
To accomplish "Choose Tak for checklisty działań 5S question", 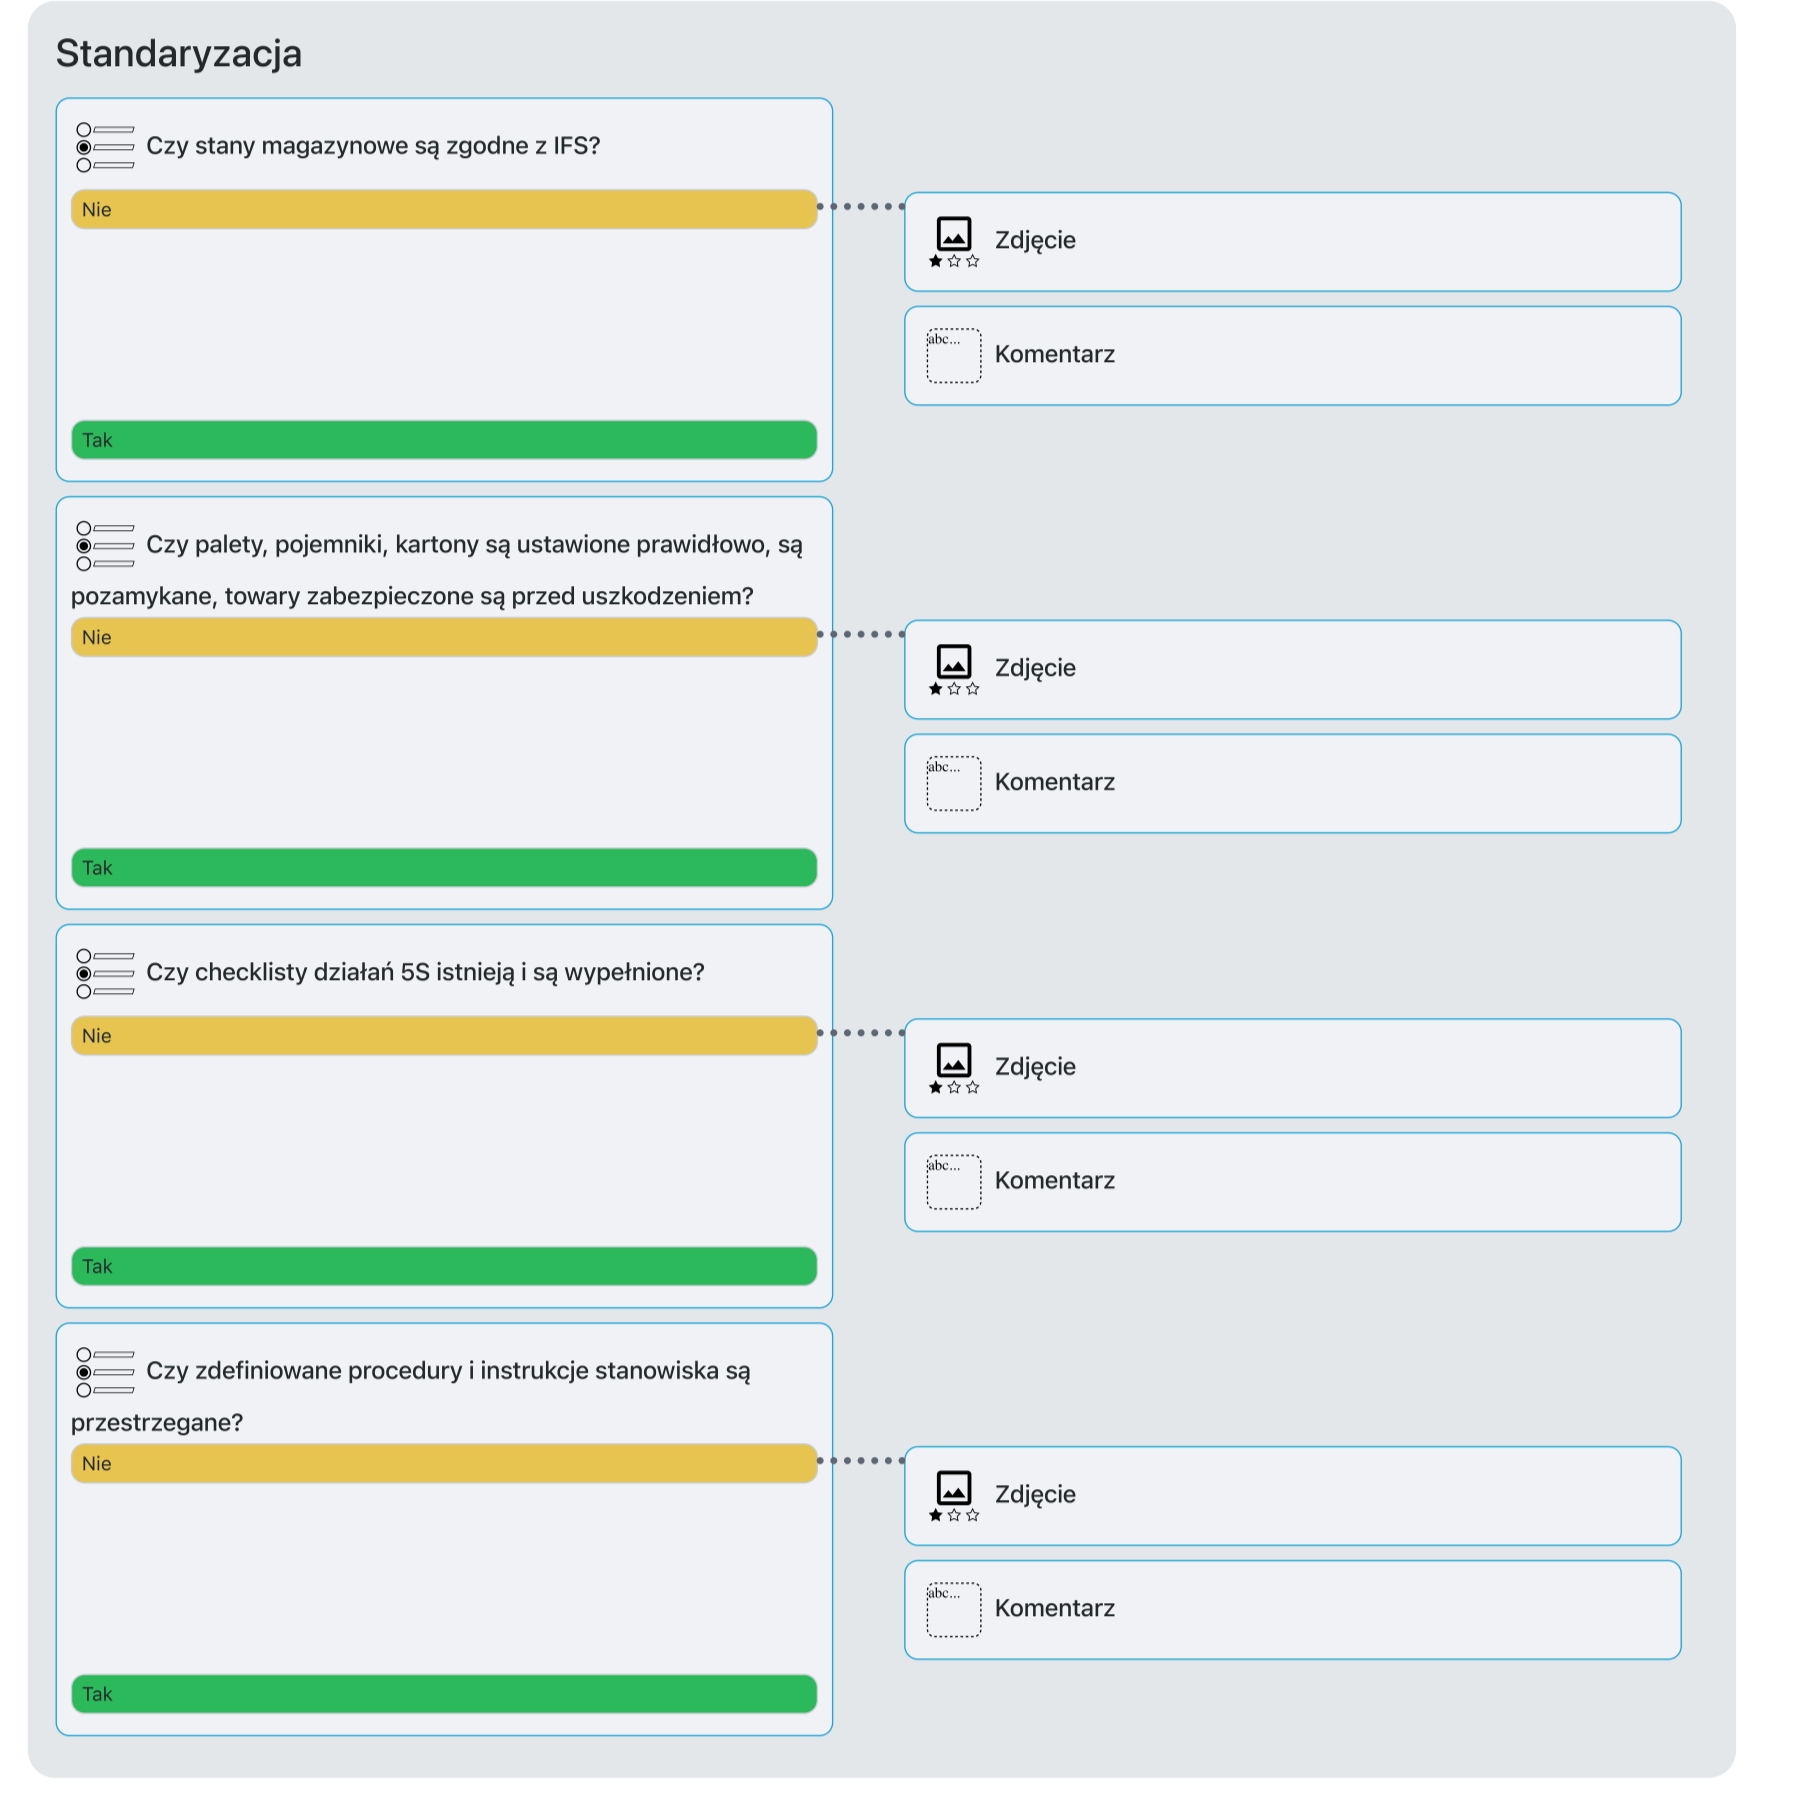I will tap(444, 1266).
